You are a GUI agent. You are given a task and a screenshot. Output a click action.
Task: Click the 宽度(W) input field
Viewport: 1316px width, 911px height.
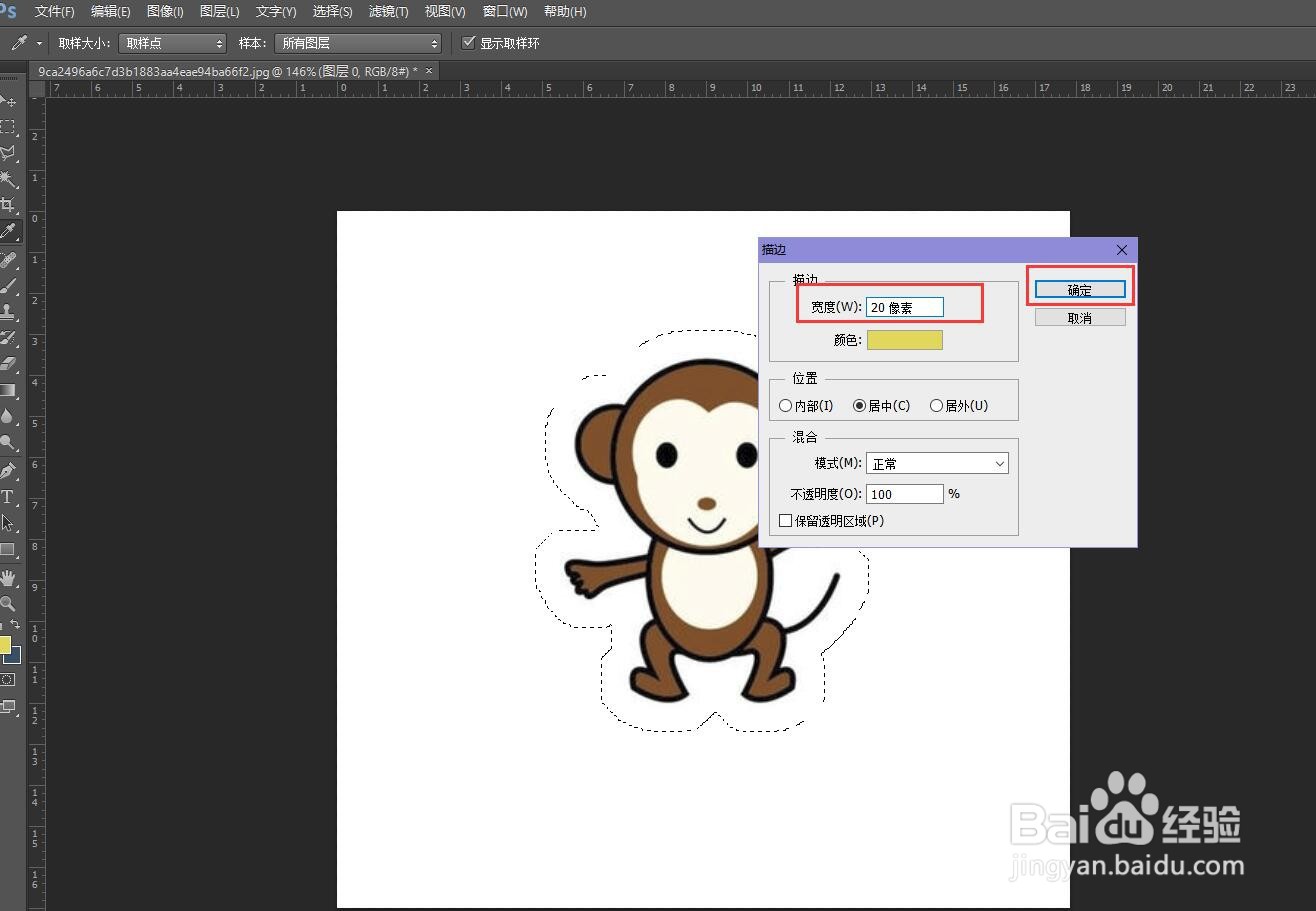905,307
